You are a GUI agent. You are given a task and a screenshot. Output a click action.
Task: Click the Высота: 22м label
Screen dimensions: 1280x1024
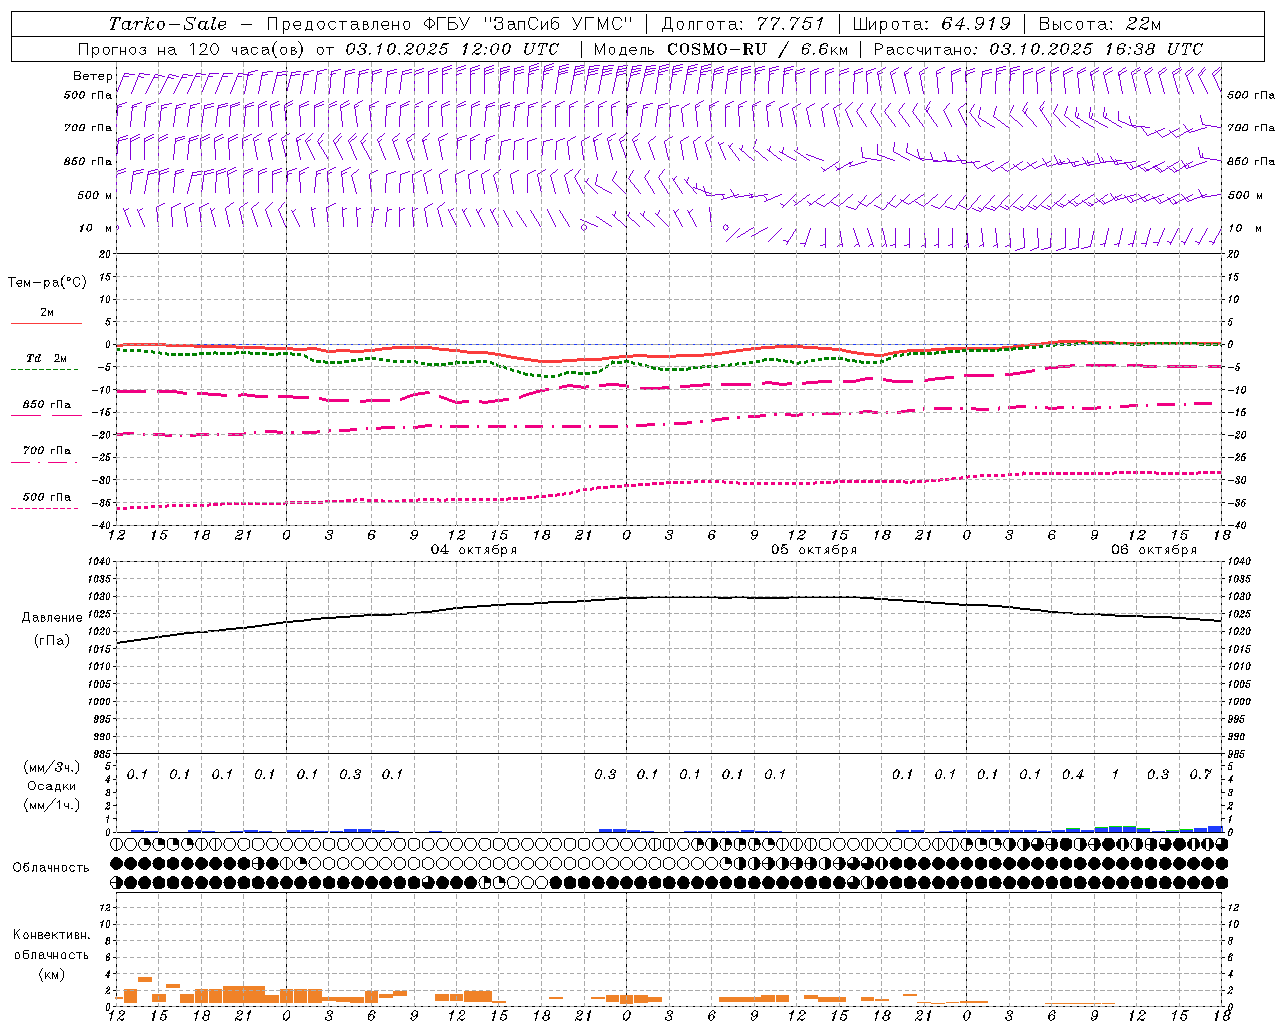click(x=1100, y=24)
